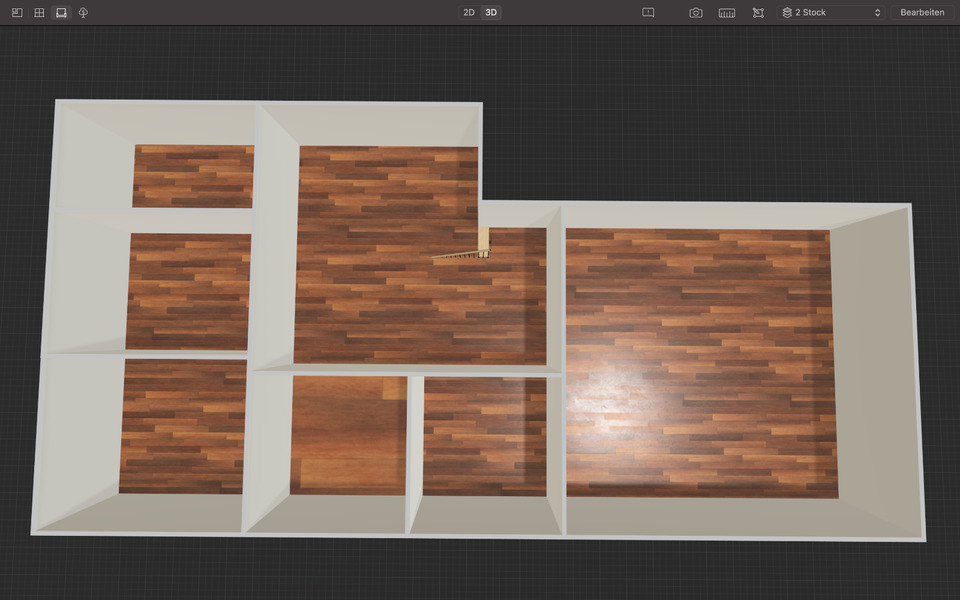Open the 2 Stock floor dropdown

832,13
